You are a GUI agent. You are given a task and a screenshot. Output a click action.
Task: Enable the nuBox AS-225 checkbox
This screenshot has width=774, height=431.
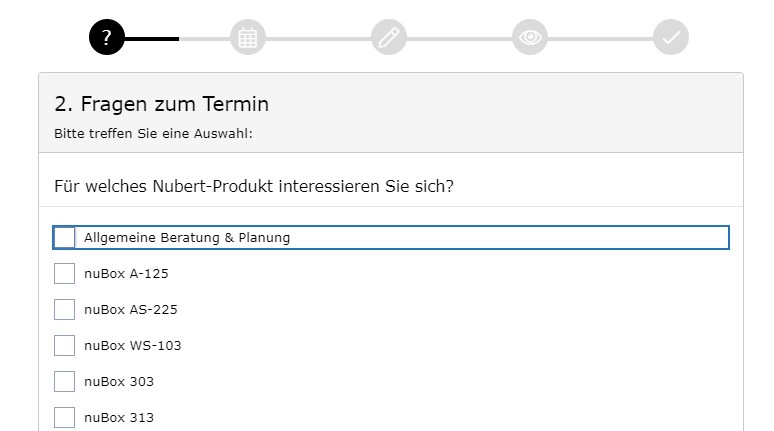pyautogui.click(x=64, y=309)
